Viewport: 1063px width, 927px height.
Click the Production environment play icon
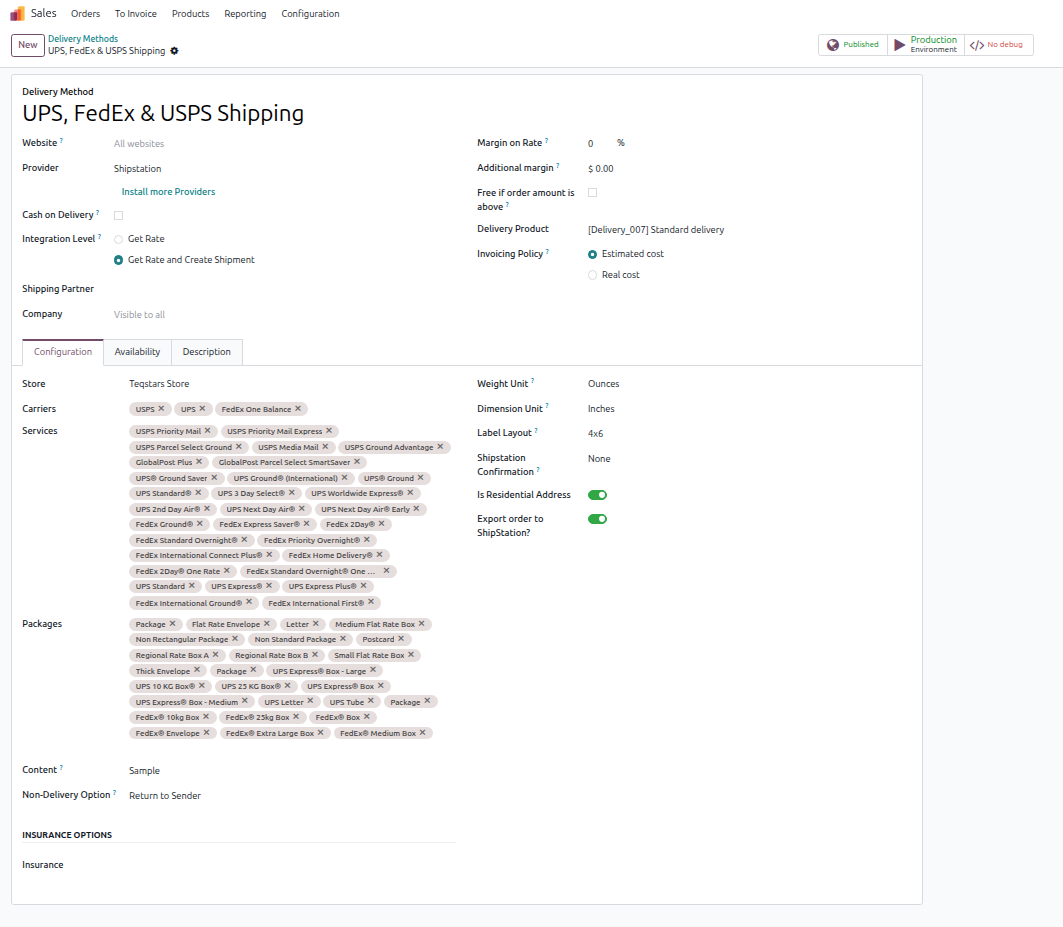[899, 45]
